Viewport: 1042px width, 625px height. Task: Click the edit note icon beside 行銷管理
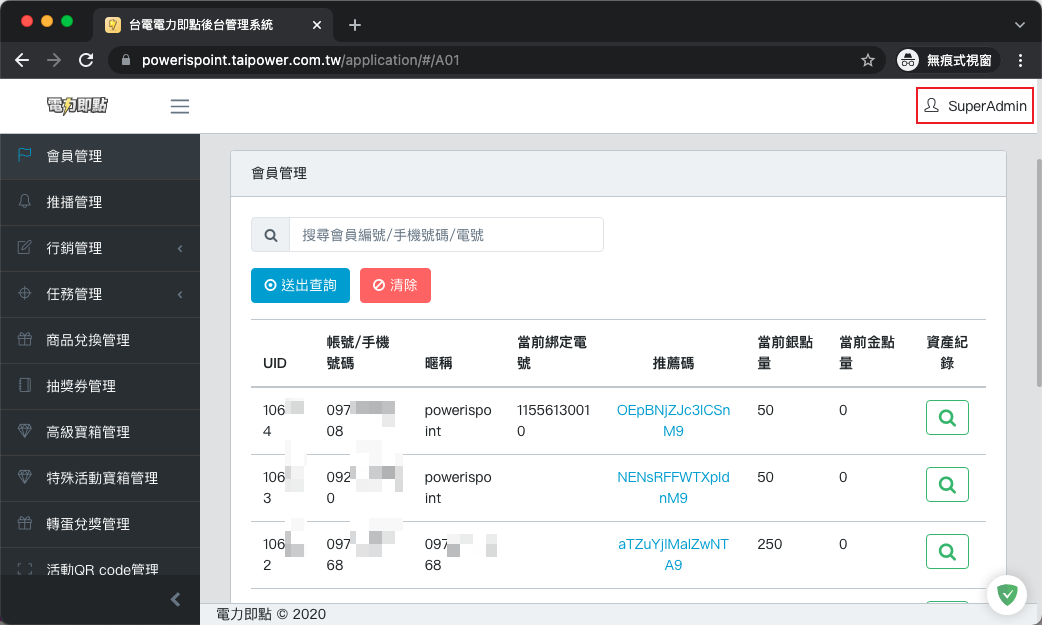25,247
